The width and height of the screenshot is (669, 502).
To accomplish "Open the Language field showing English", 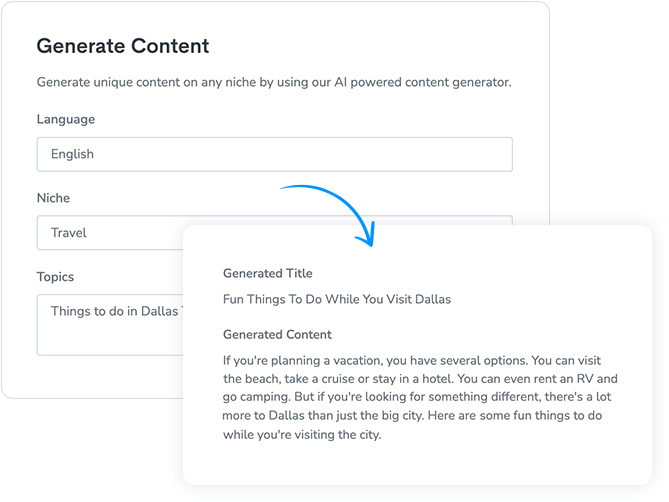I will (274, 154).
